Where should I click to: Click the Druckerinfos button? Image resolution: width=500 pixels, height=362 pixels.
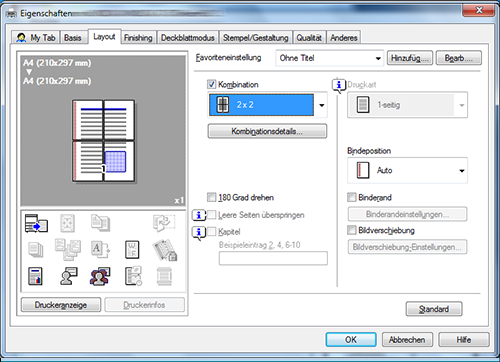point(144,305)
